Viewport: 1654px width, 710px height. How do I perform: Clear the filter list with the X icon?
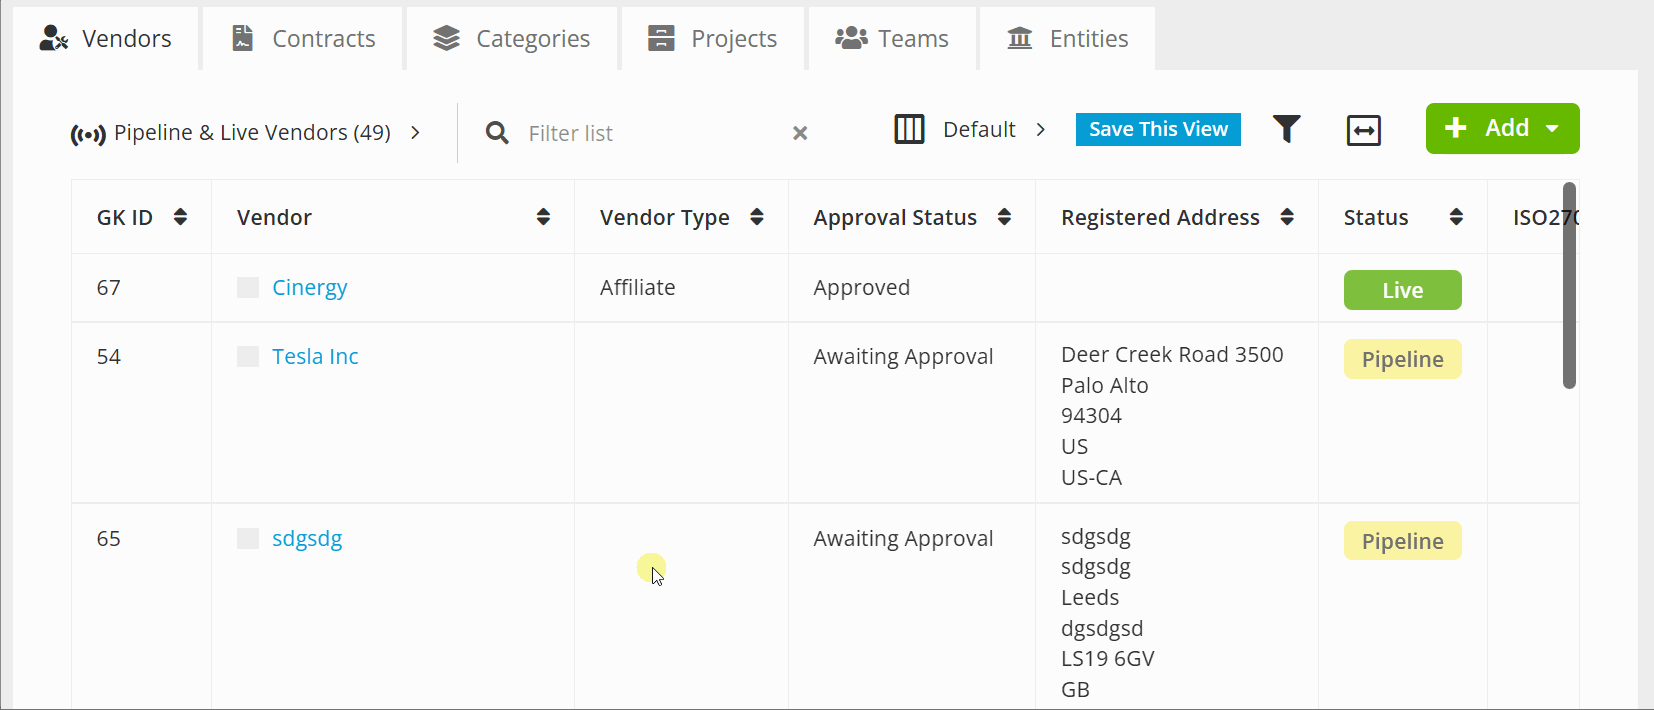(x=800, y=133)
